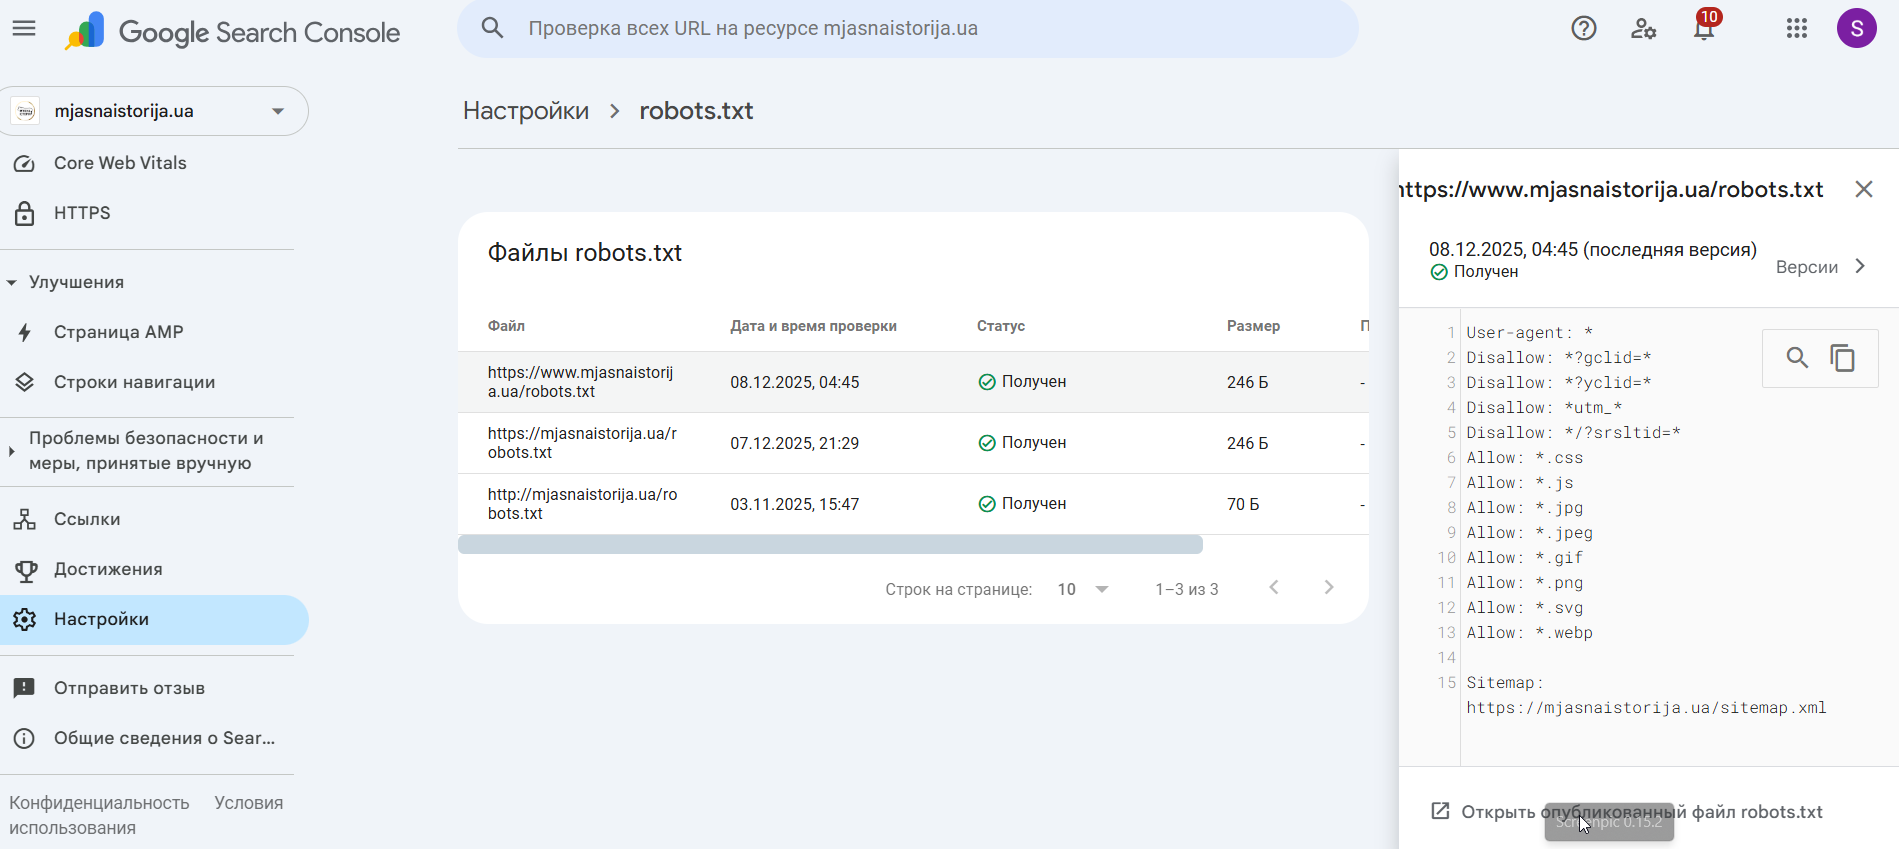Click the Ссылки network icon
1899x849 pixels.
[25, 519]
